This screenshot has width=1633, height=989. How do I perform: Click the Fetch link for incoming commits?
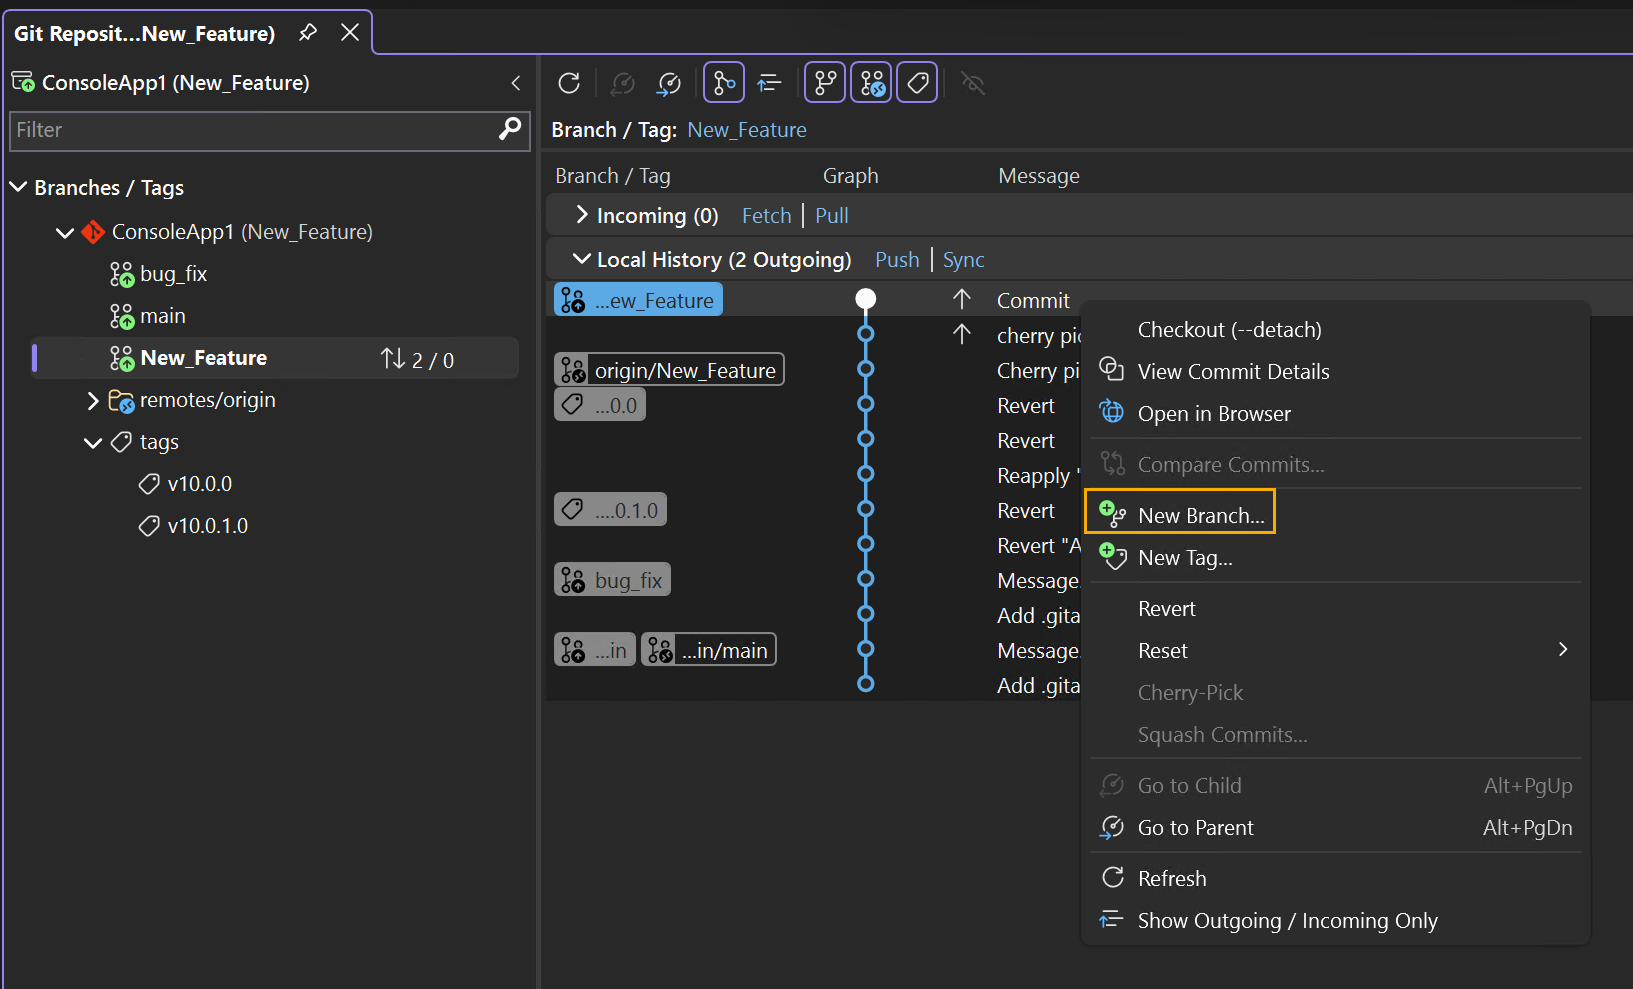click(x=766, y=215)
